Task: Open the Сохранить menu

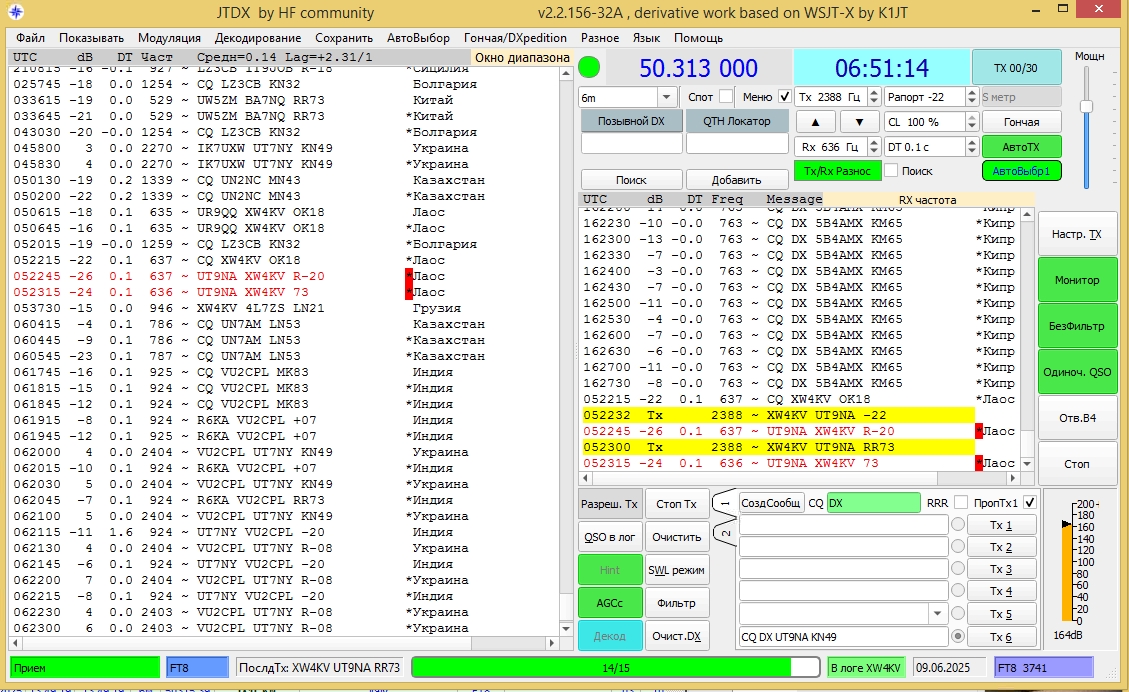Action: 344,37
